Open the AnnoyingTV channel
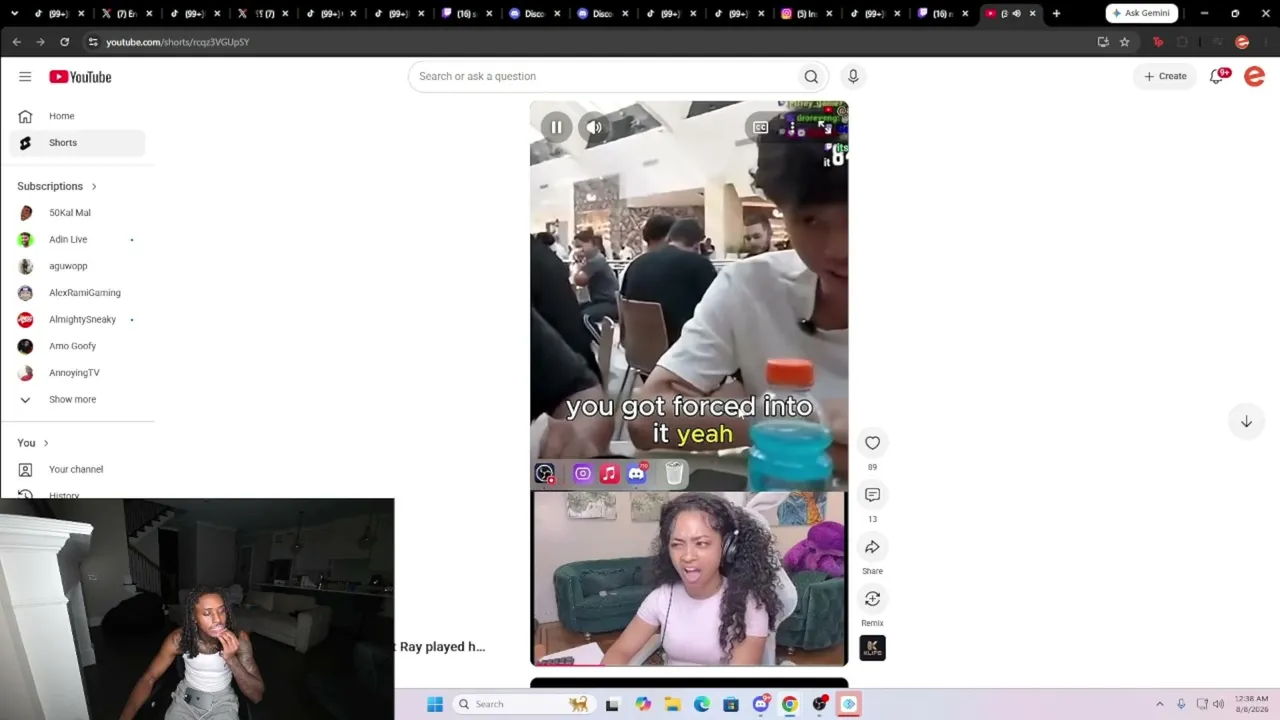Image resolution: width=1280 pixels, height=720 pixels. point(77,373)
